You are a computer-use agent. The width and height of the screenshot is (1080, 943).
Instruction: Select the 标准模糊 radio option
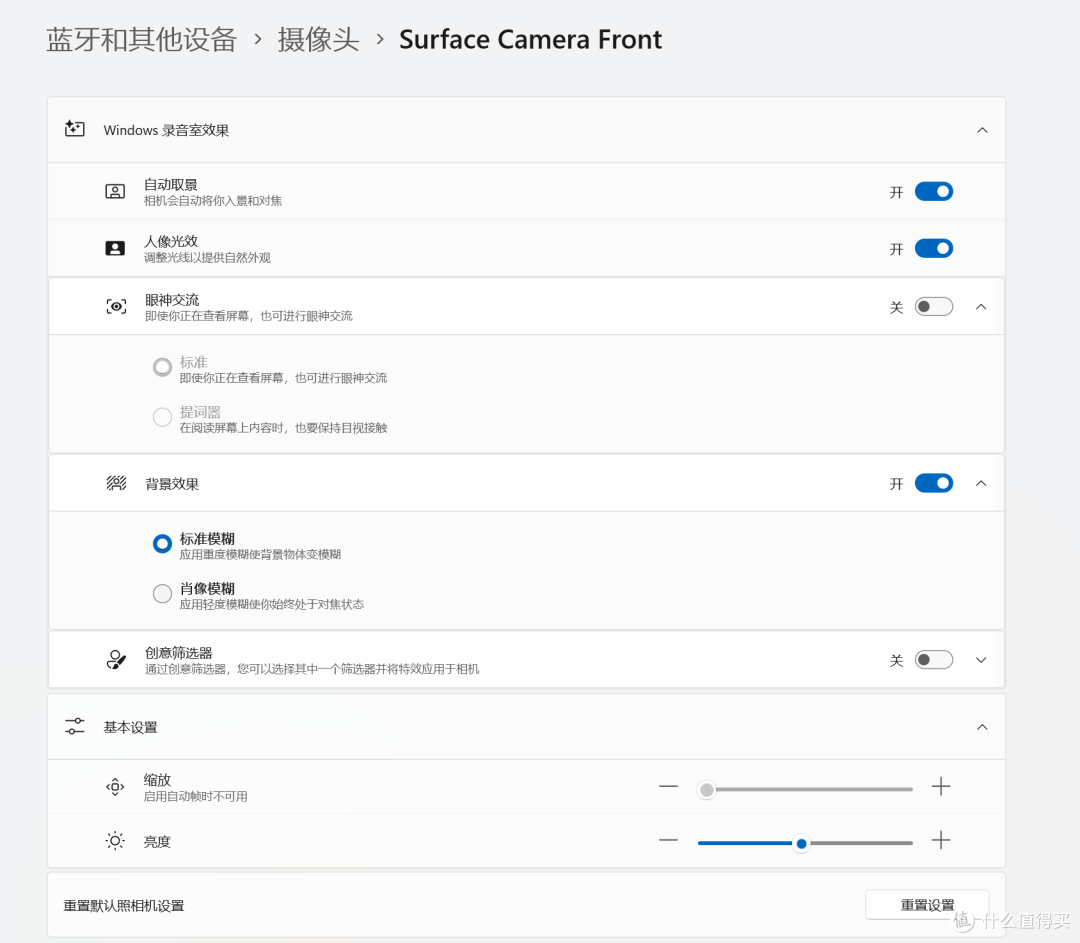tap(163, 543)
